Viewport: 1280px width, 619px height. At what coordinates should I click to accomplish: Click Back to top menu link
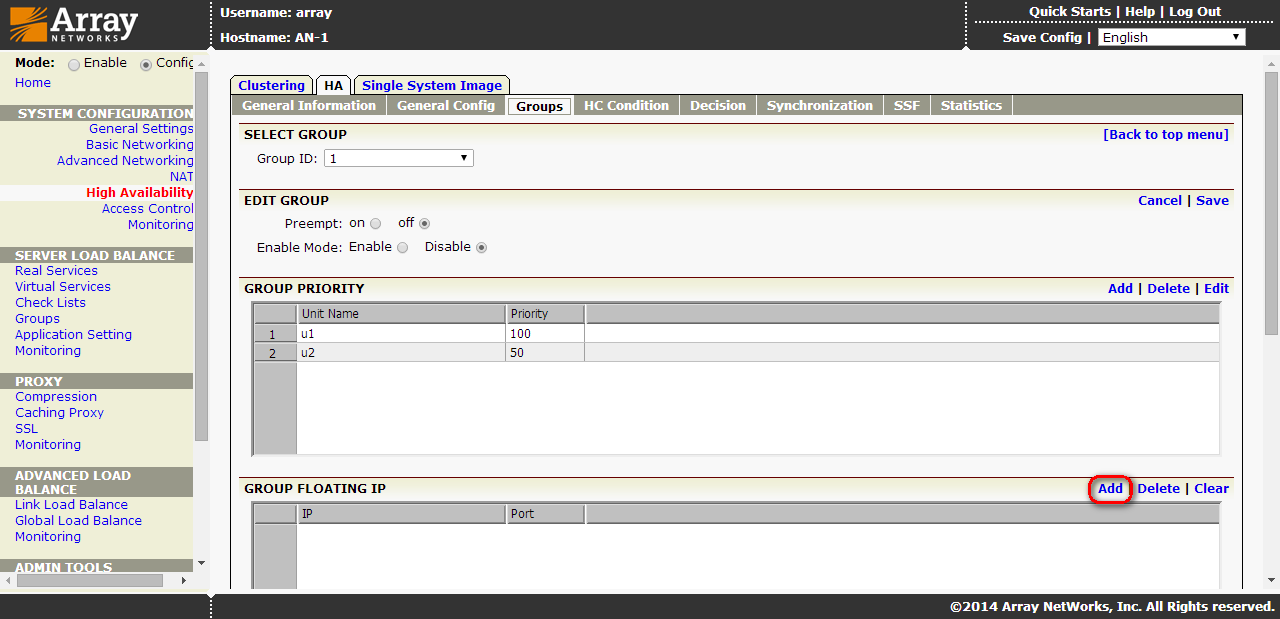pos(1165,134)
